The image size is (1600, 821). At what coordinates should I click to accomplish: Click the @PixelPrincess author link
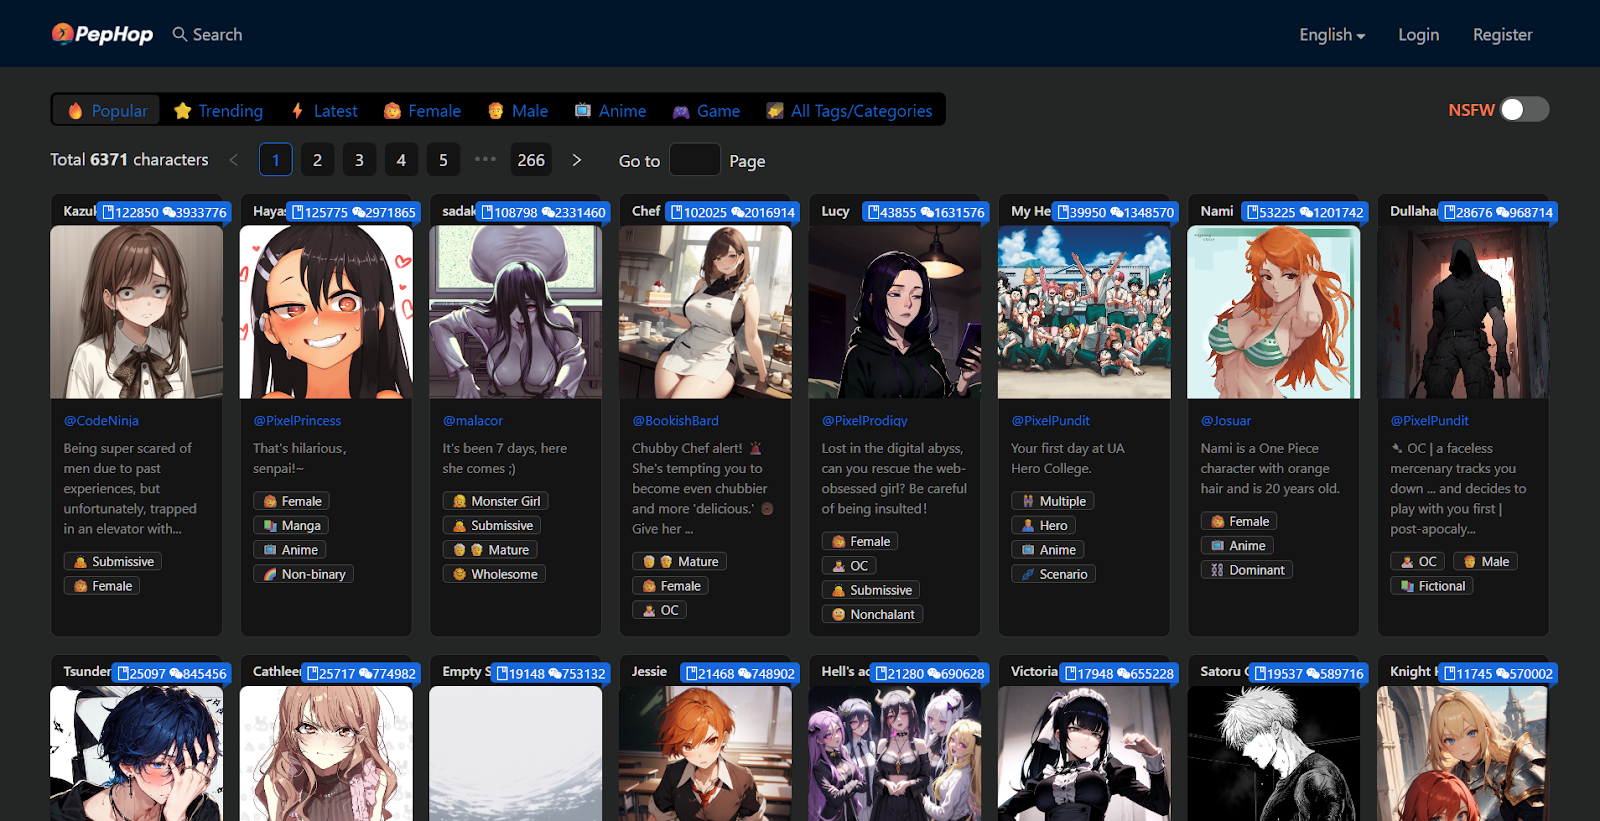(x=297, y=421)
